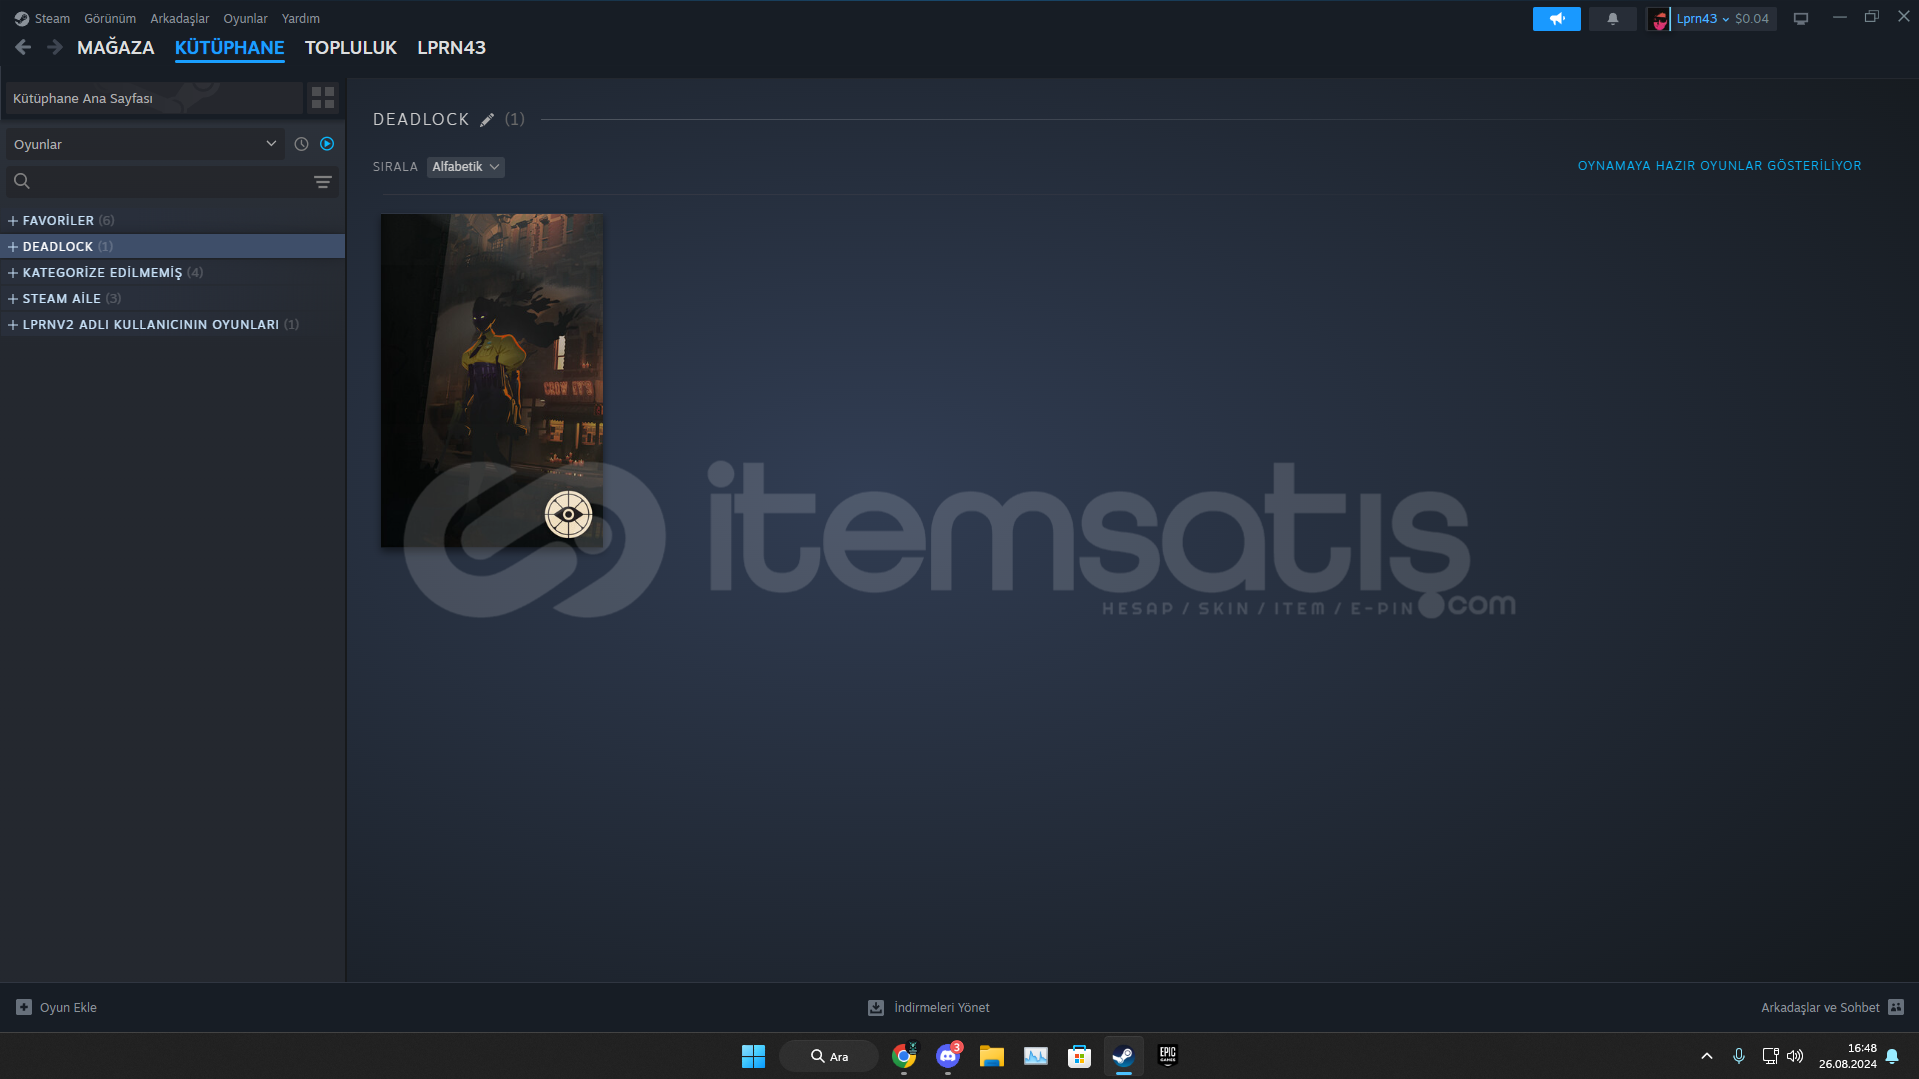1919x1079 pixels.
Task: Click the $0.04 wallet balance
Action: click(x=1752, y=18)
